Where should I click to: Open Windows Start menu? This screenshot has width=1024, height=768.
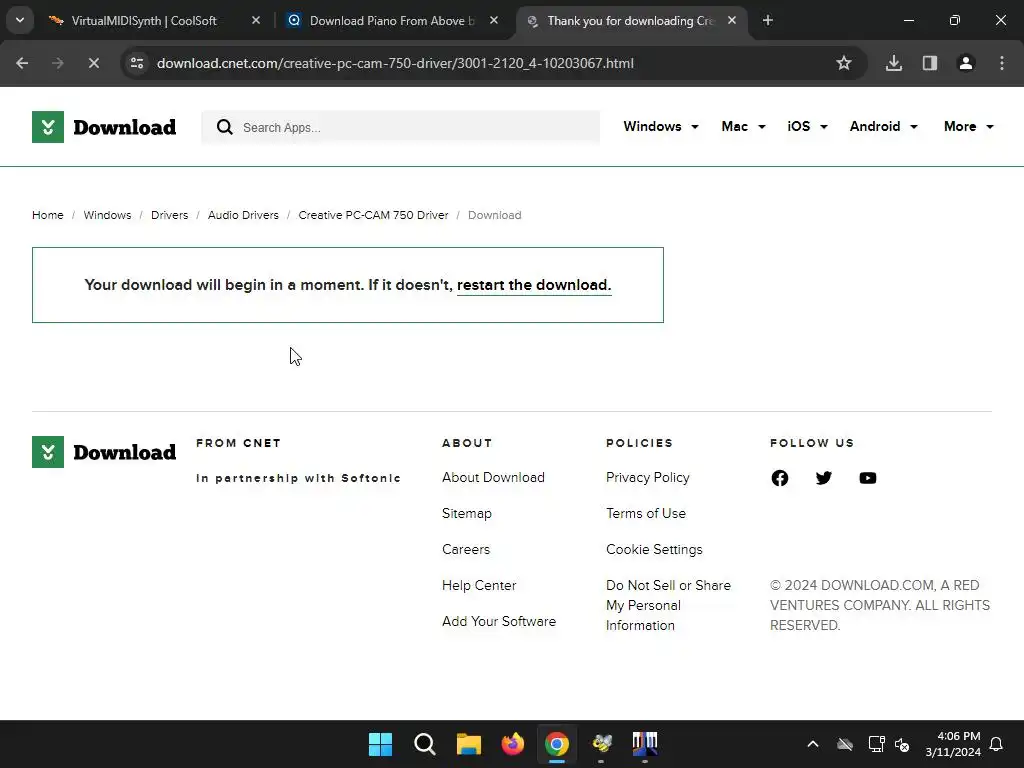click(380, 744)
